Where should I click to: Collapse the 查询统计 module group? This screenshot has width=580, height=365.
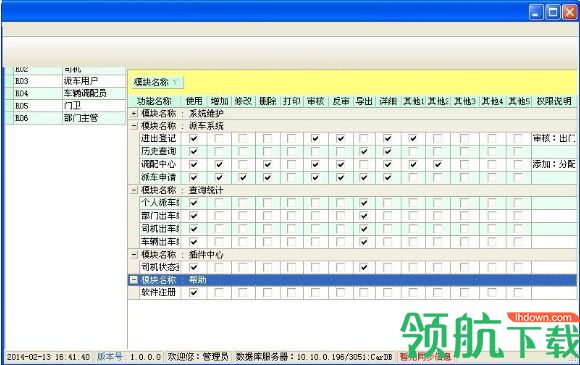coord(134,190)
